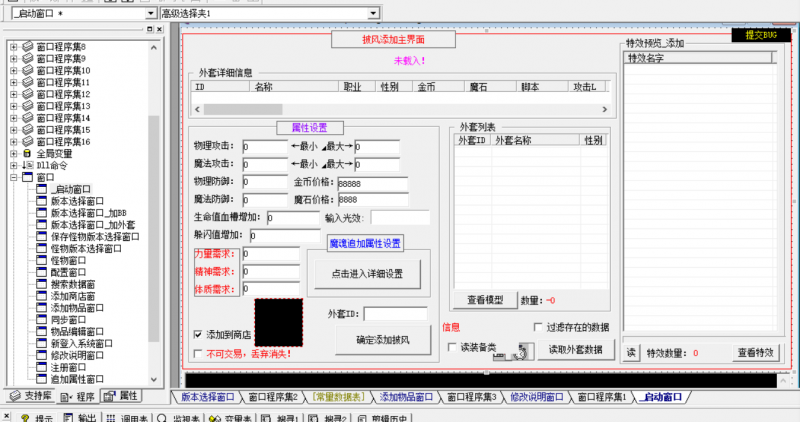Toggle the 添加到商店 checkbox
800x422 pixels.
coord(198,335)
